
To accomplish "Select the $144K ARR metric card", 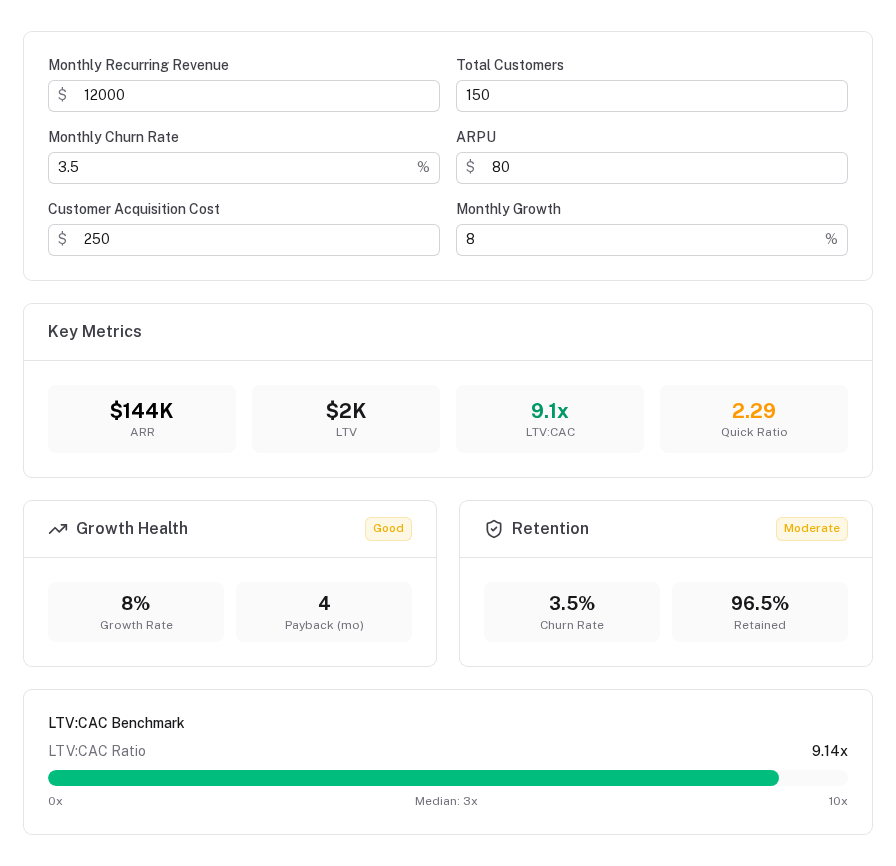I will (x=142, y=419).
